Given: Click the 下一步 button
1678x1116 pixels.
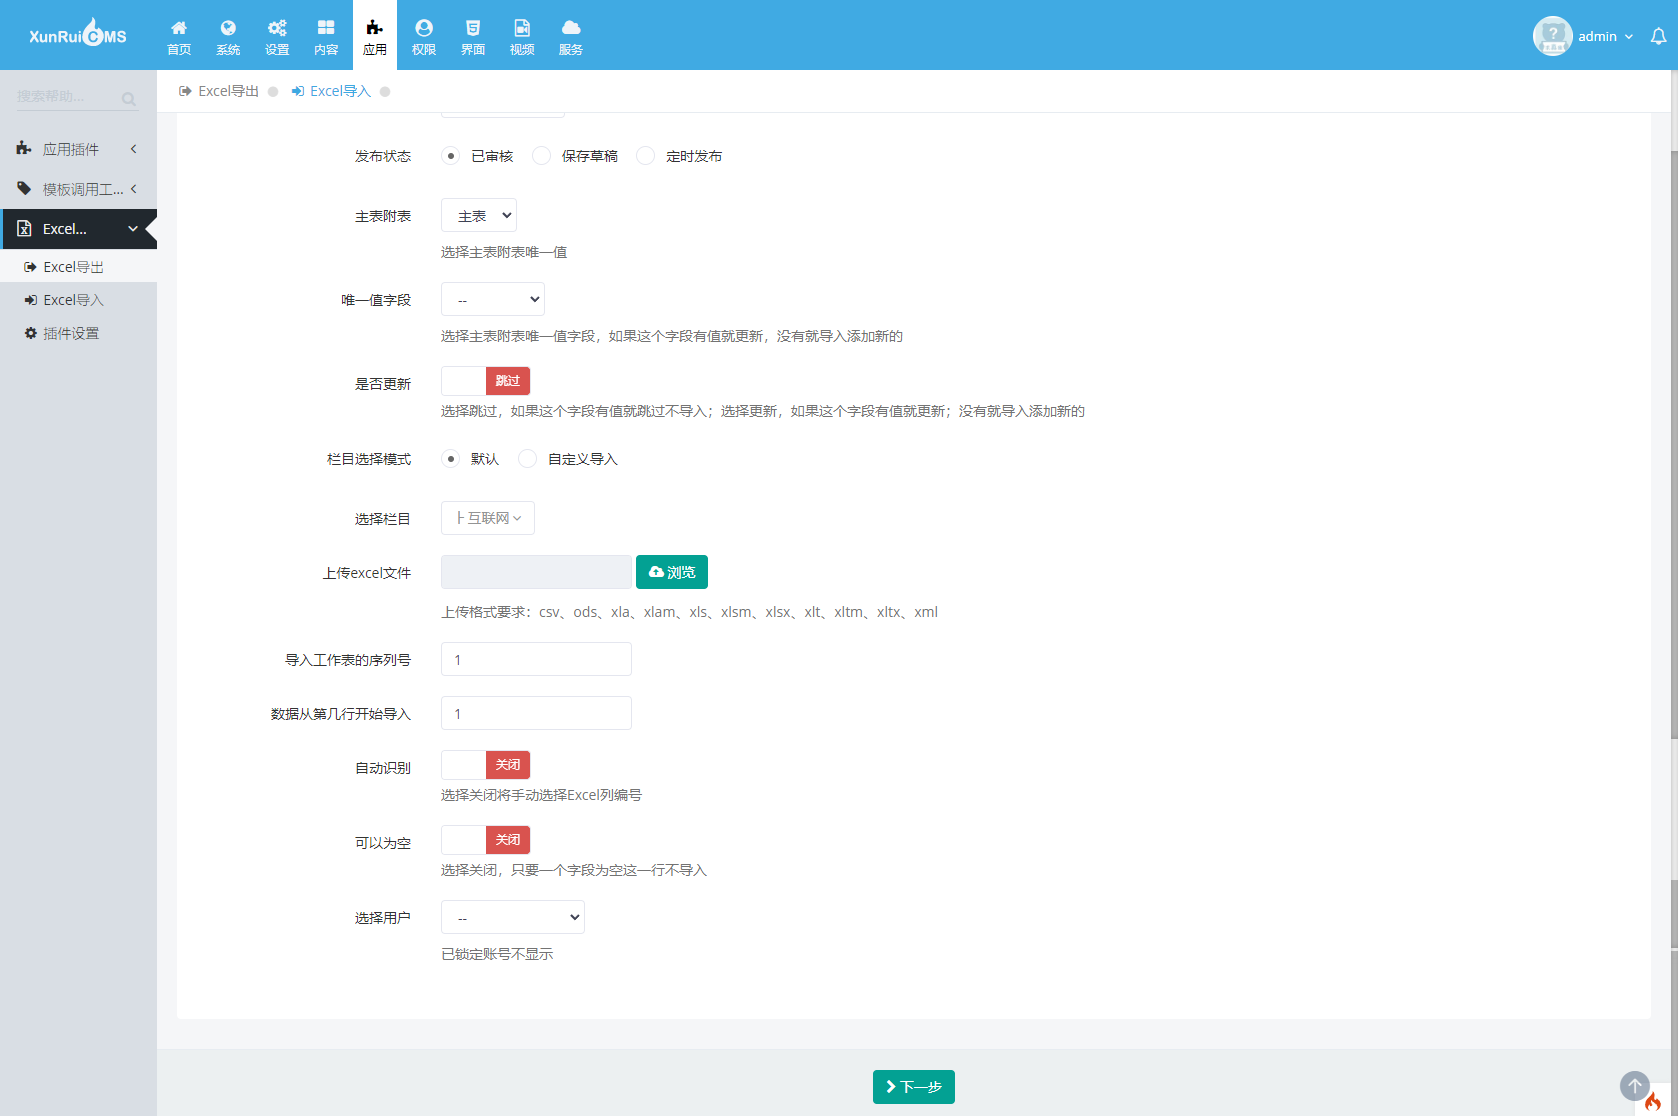Looking at the screenshot, I should [914, 1087].
